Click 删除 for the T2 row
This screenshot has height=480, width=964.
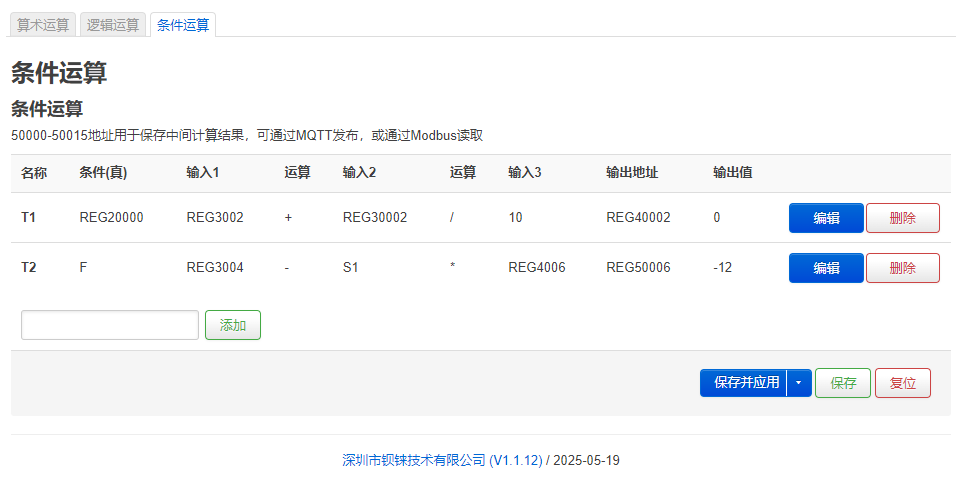click(x=903, y=268)
